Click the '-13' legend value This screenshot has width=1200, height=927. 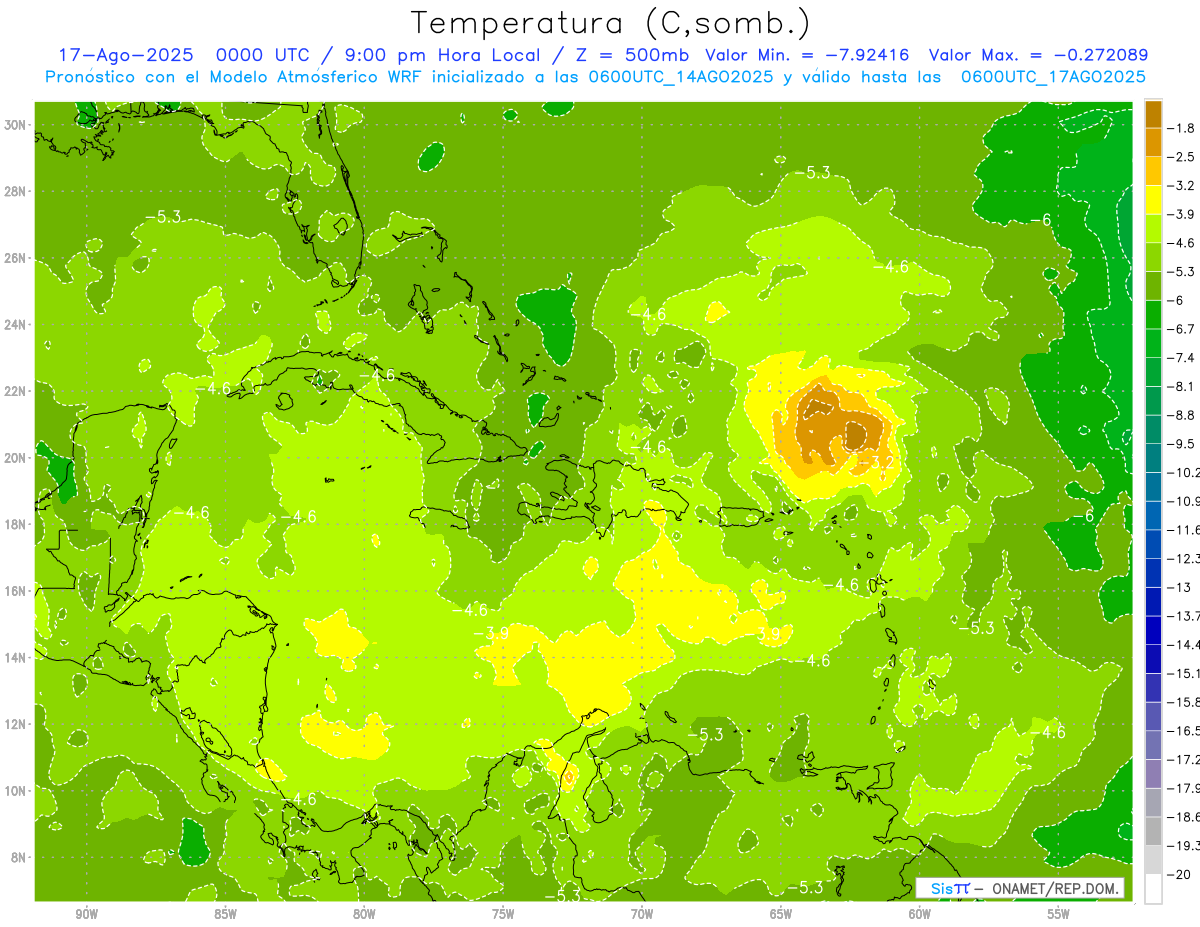click(x=1179, y=586)
